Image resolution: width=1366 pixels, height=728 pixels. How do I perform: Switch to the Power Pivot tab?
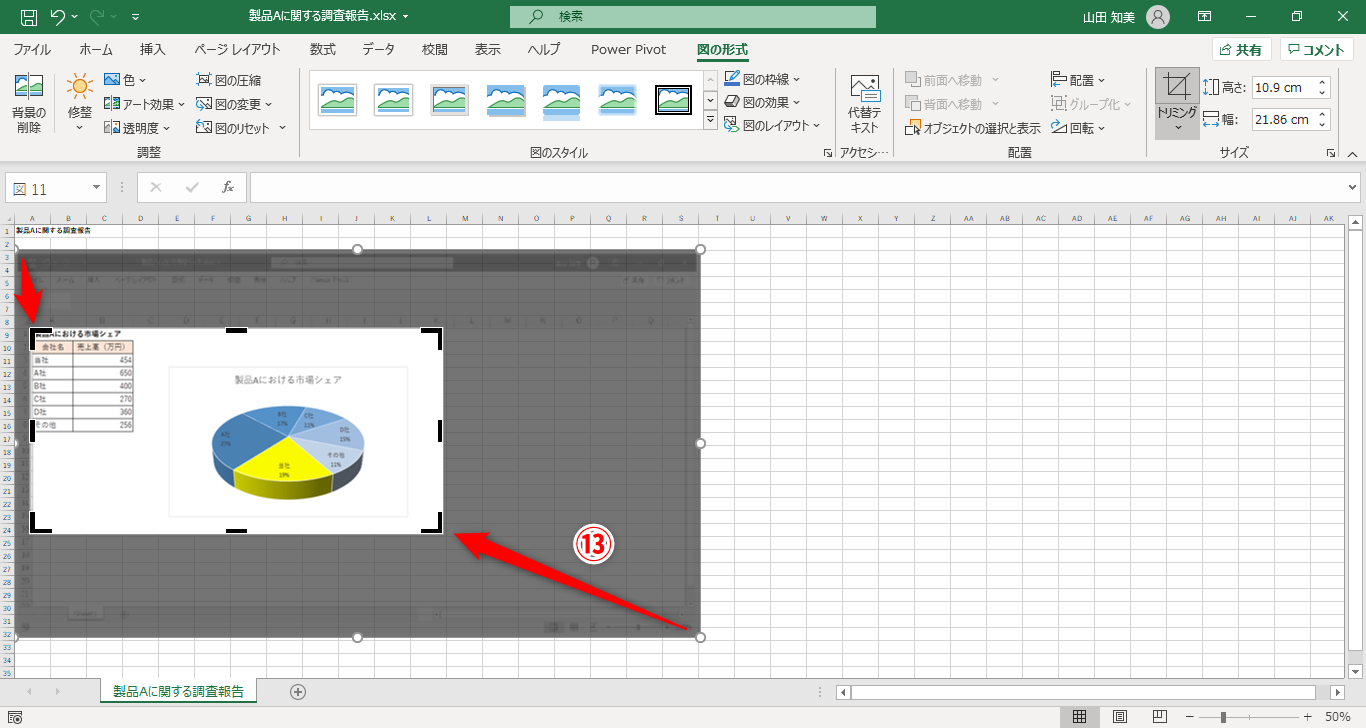[x=628, y=50]
